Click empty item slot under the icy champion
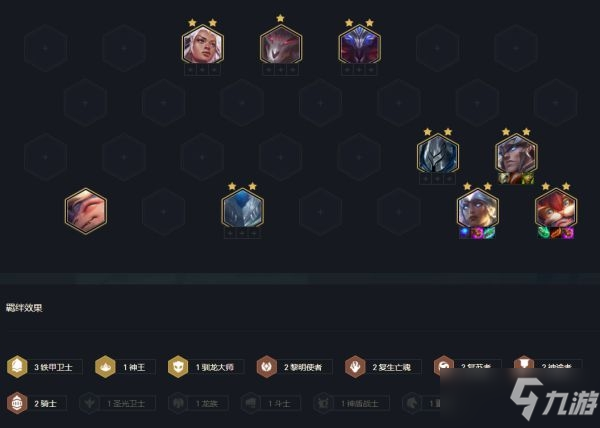 [242, 233]
